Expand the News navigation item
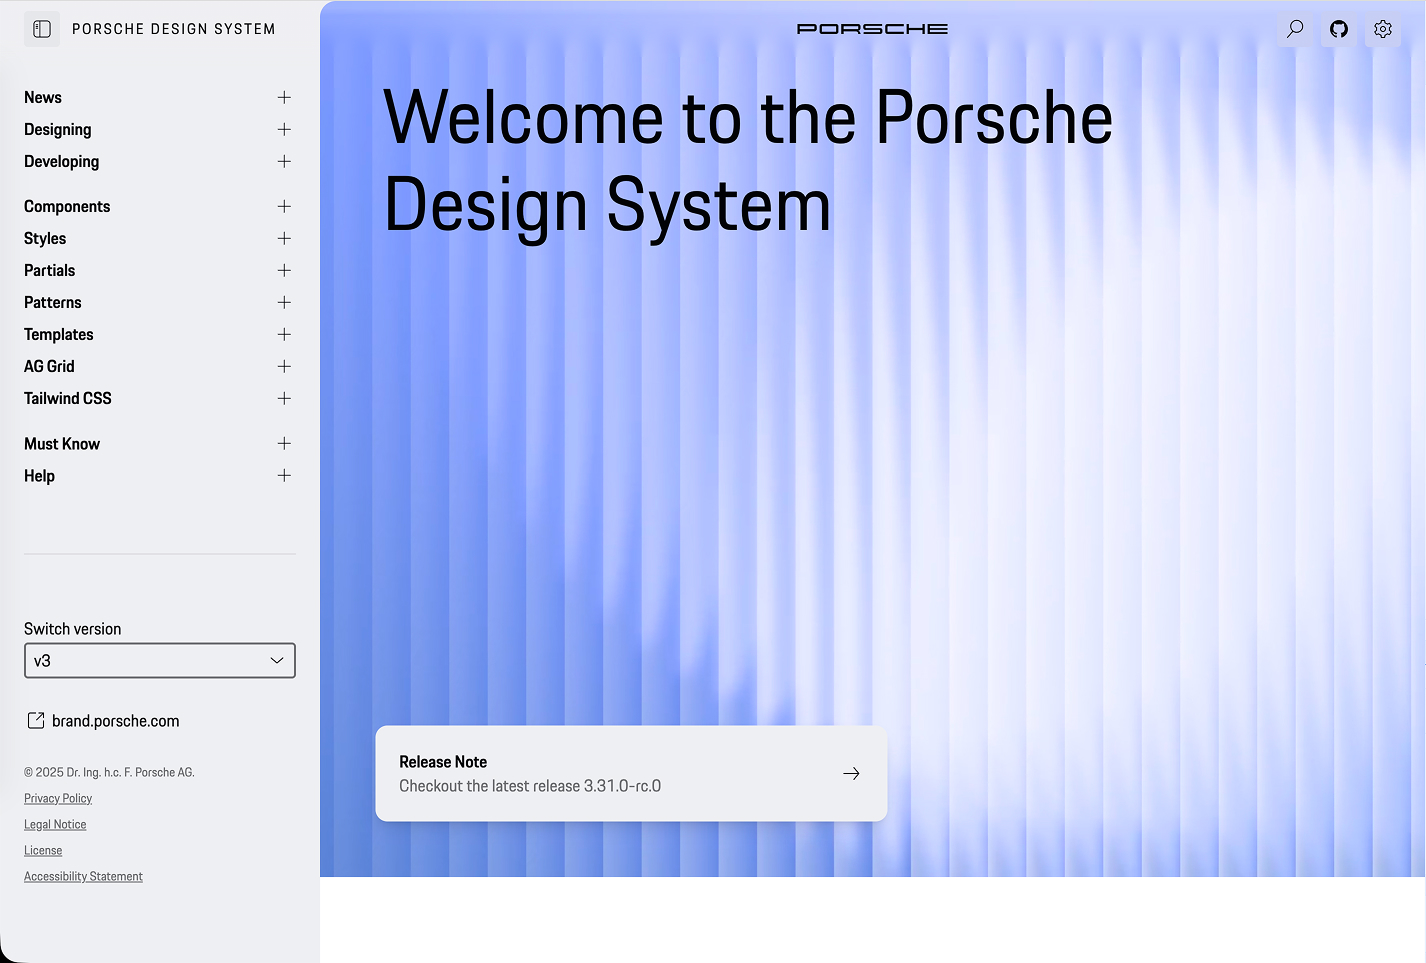Viewport: 1426px width, 963px height. pos(284,97)
